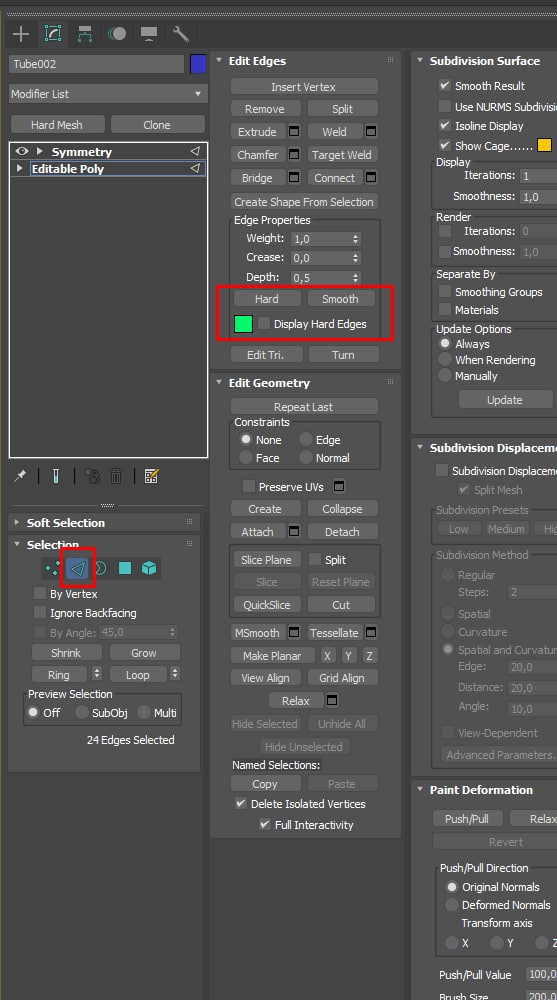This screenshot has height=1000, width=557.
Task: Expand the Symmetry modifier in stack
Action: coord(40,151)
